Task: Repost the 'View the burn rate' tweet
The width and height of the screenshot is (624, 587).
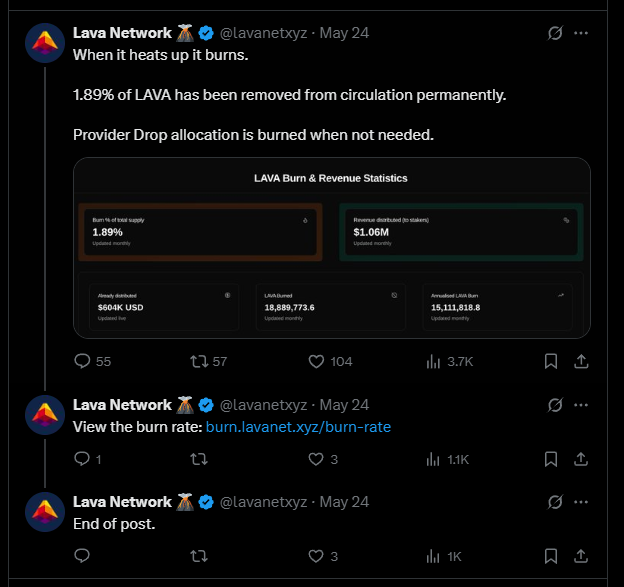Action: pos(199,459)
